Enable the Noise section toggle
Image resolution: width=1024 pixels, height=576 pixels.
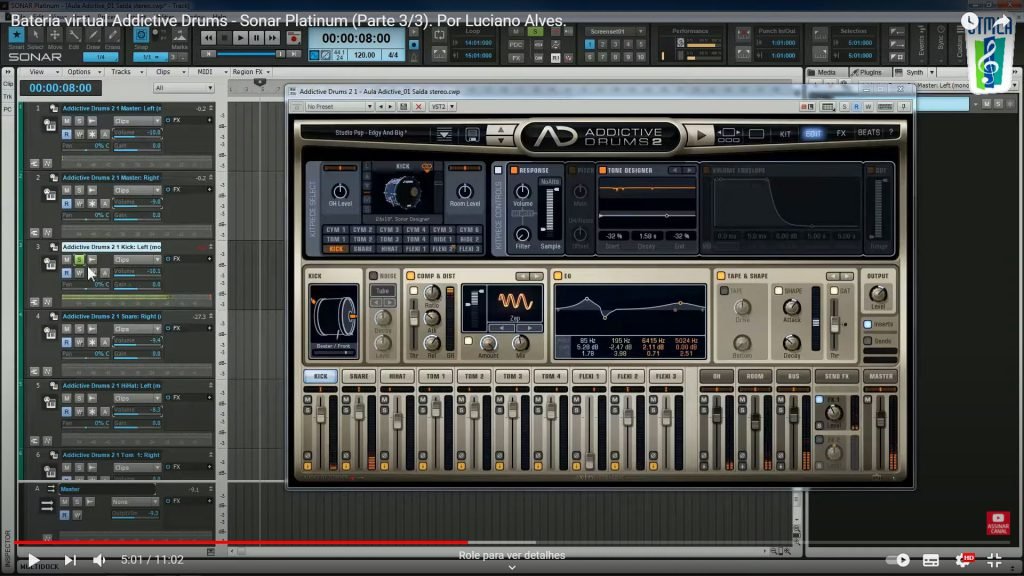[374, 276]
